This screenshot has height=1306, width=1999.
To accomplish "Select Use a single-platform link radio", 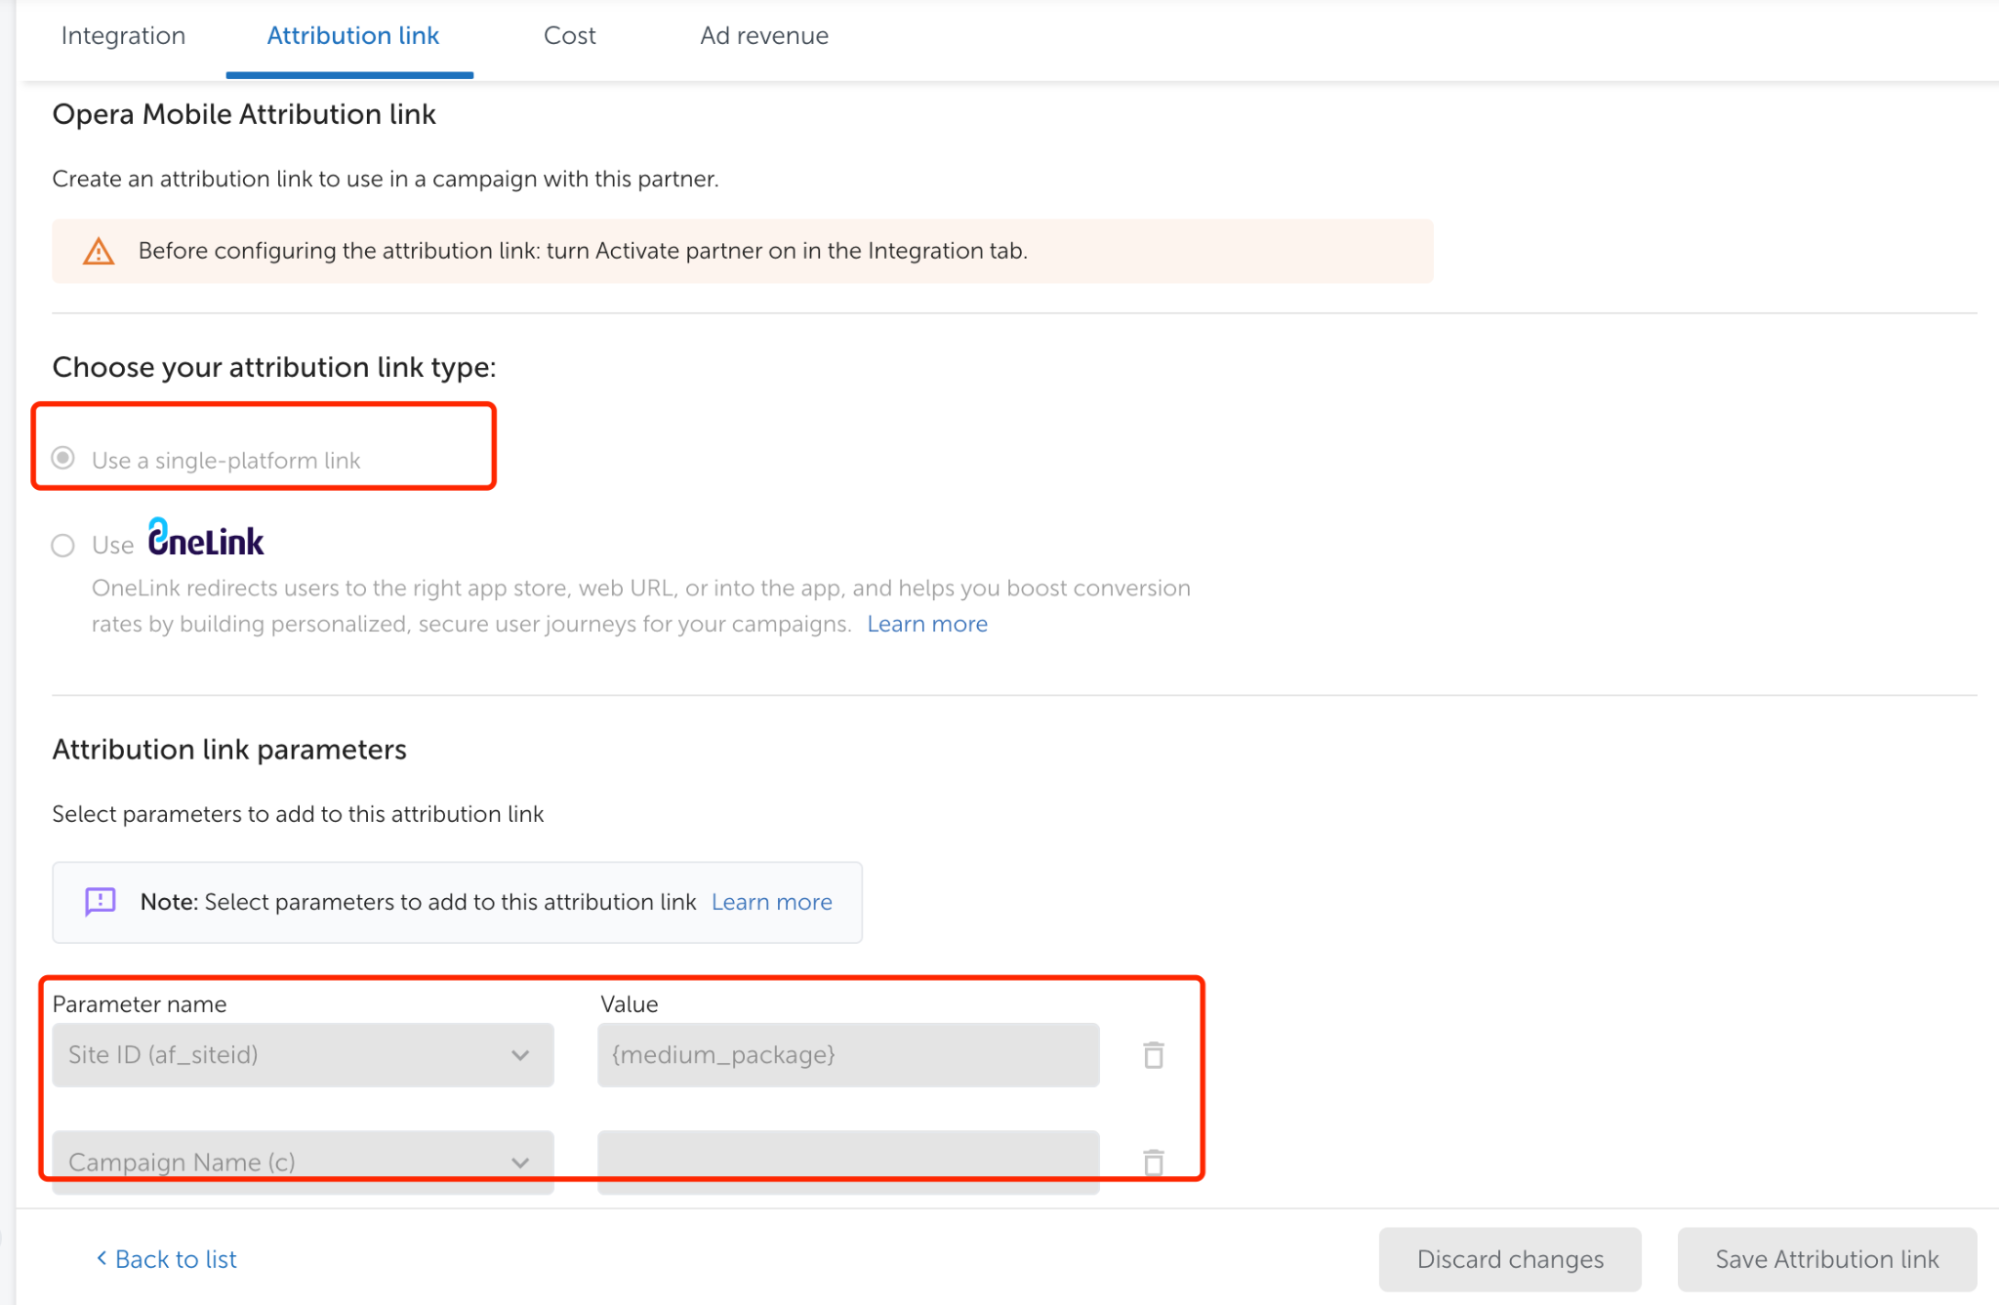I will (63, 458).
